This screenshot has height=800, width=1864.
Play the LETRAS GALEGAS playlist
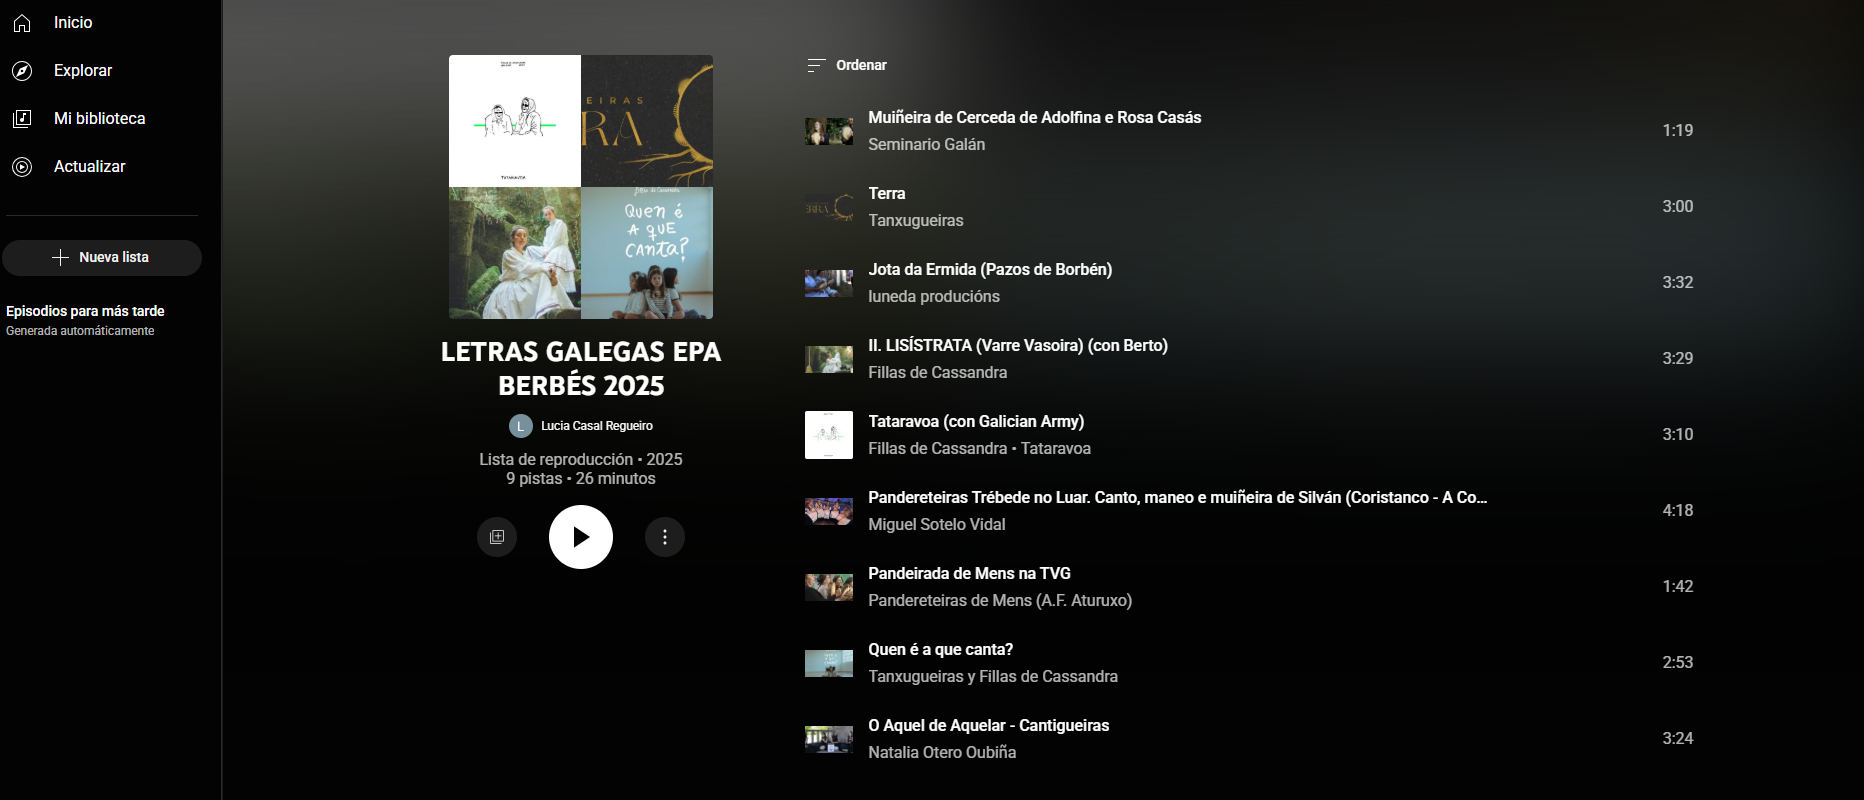tap(581, 537)
